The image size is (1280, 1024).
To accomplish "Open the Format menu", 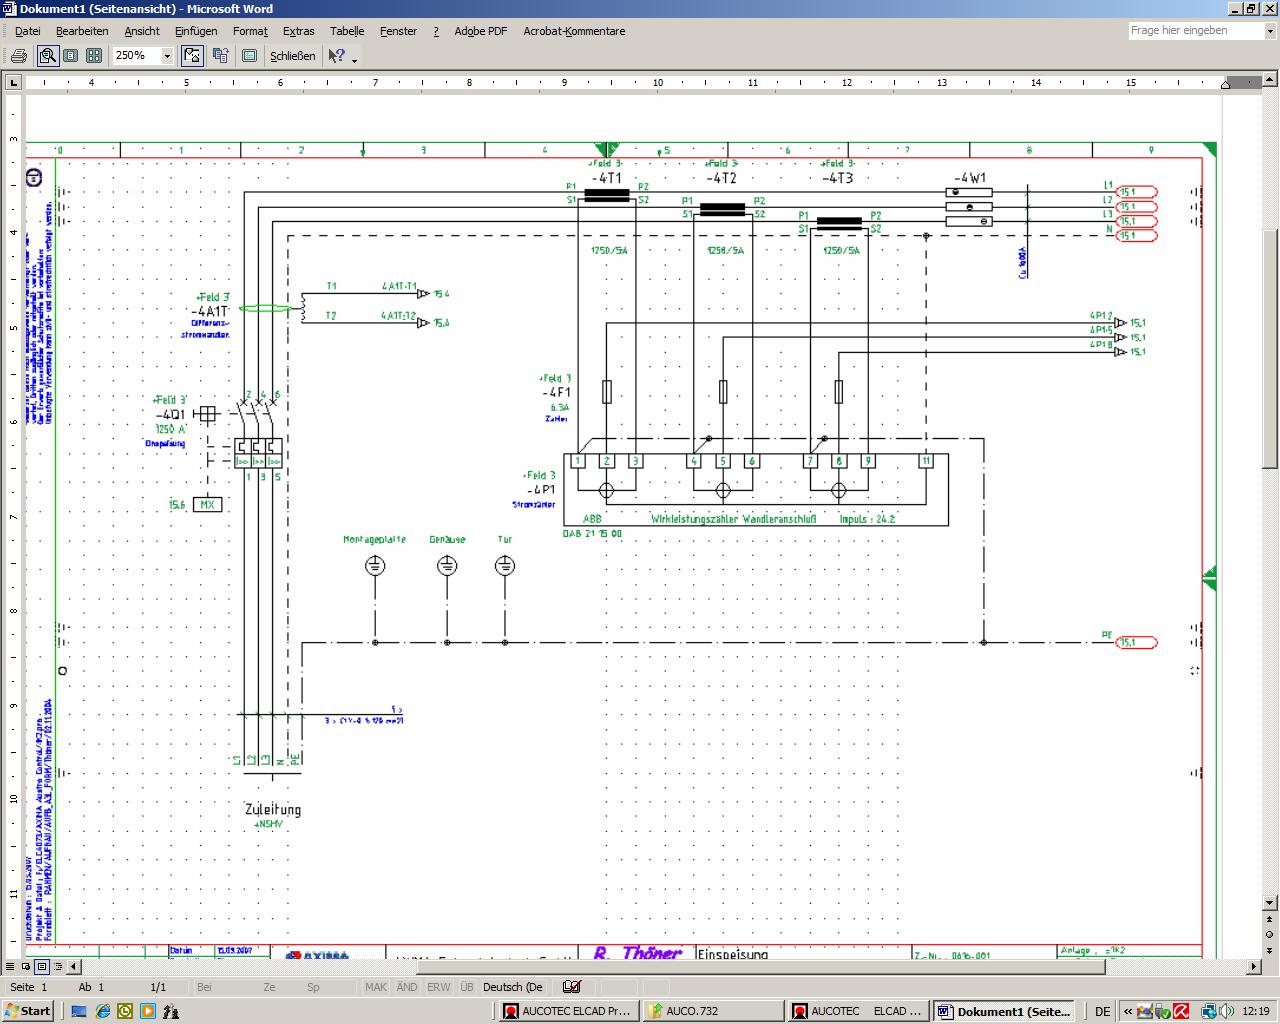I will click(250, 31).
